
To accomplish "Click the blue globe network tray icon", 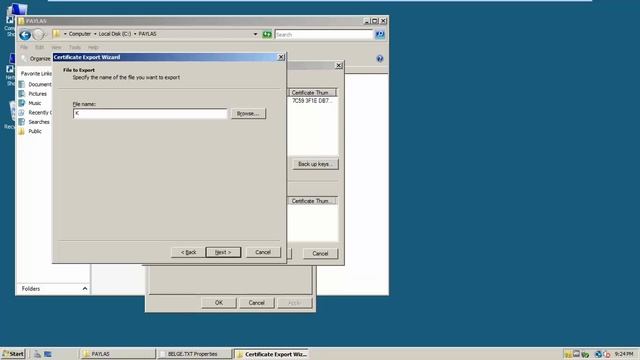I will click(x=598, y=354).
